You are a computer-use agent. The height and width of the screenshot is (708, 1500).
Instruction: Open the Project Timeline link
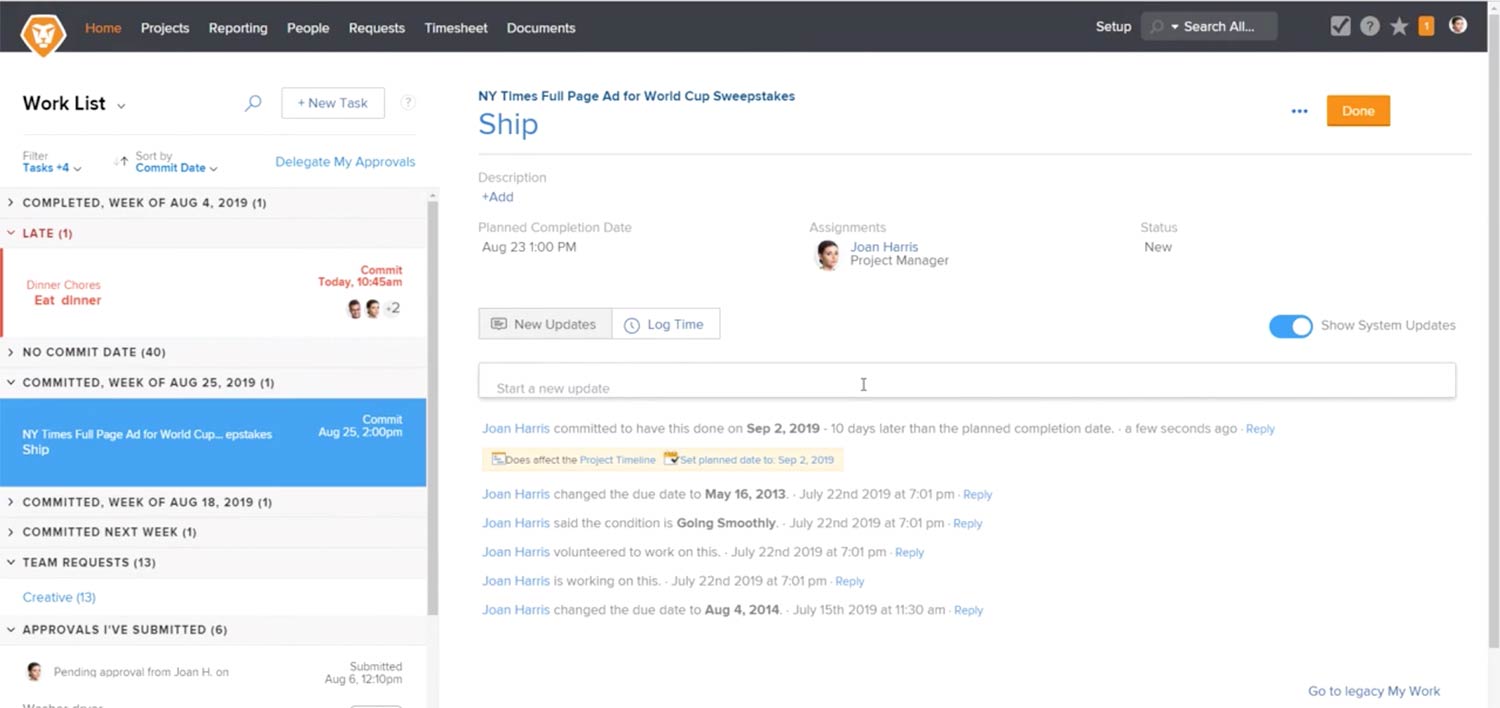(617, 460)
